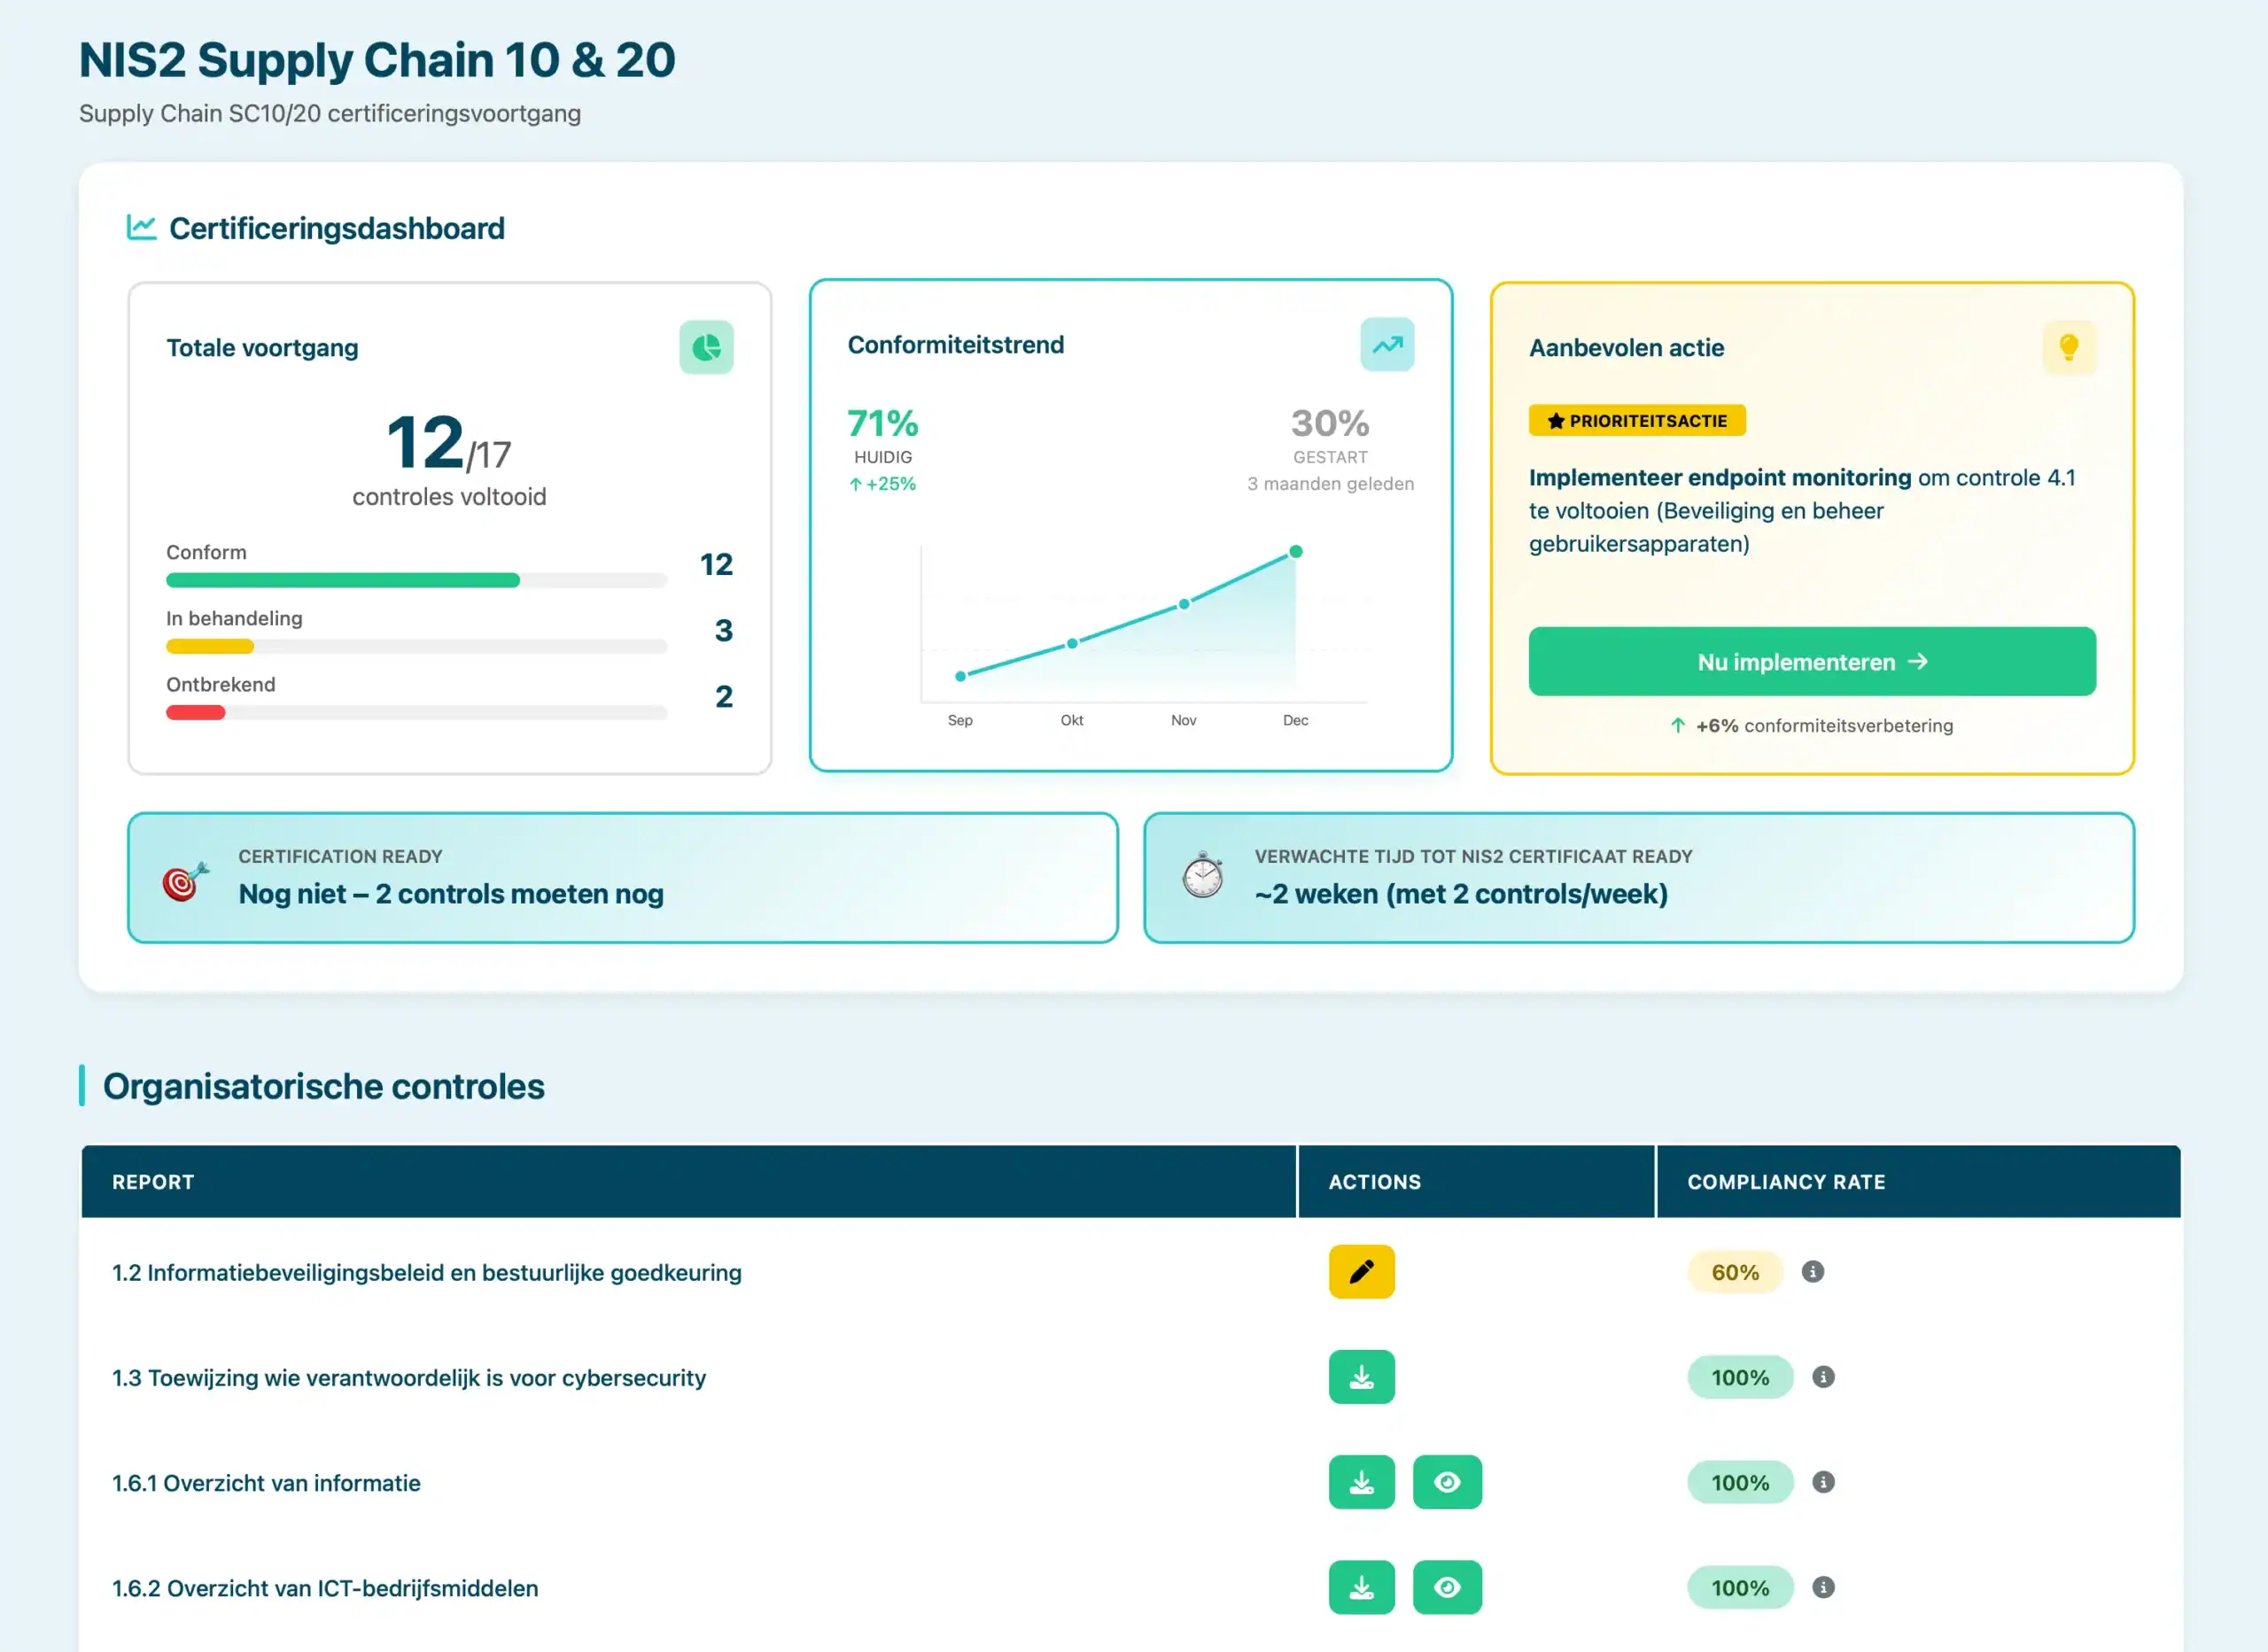Click the Compliancy Rate column header
Screen dimensions: 2268x1652
pos(1786,1182)
